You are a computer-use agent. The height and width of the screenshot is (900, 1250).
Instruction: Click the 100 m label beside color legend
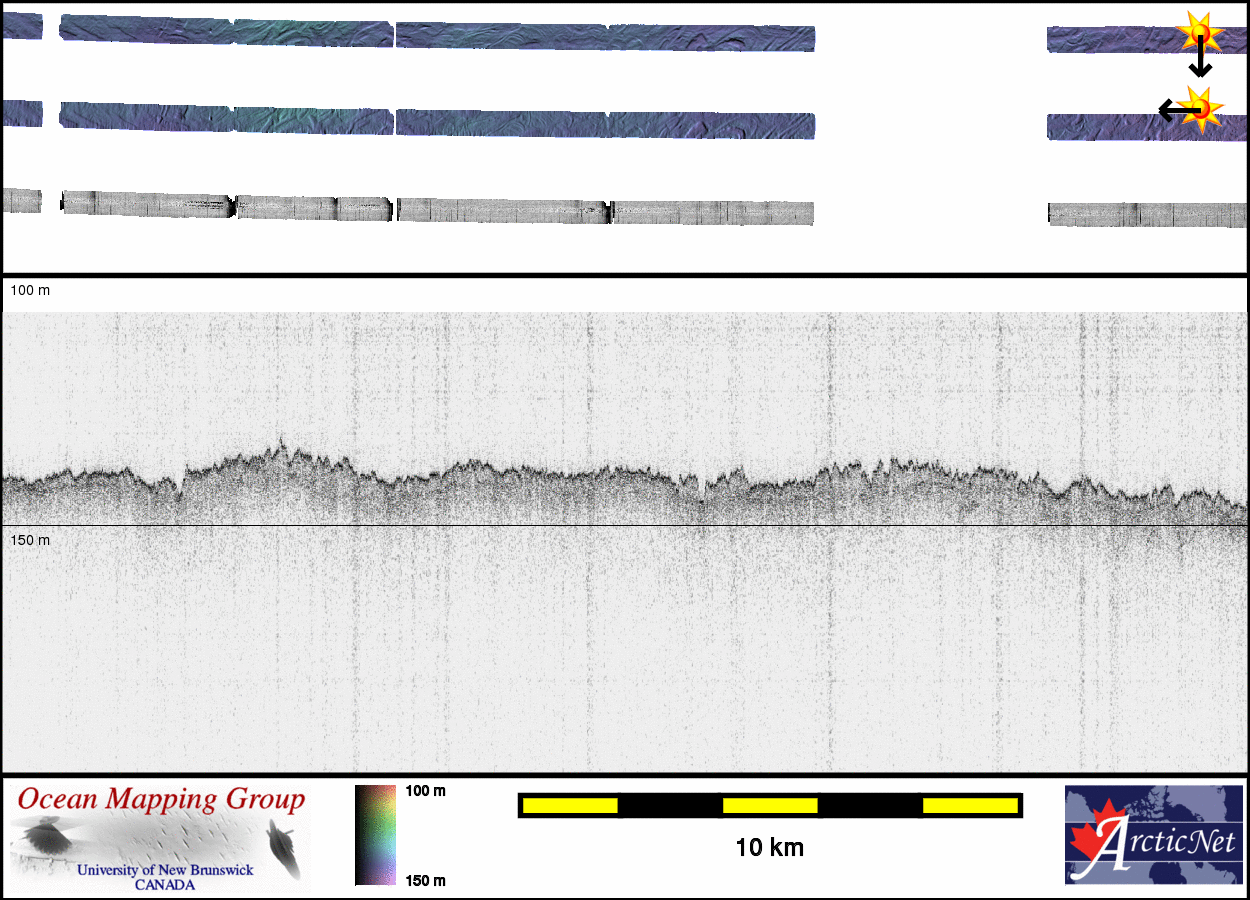[x=425, y=791]
